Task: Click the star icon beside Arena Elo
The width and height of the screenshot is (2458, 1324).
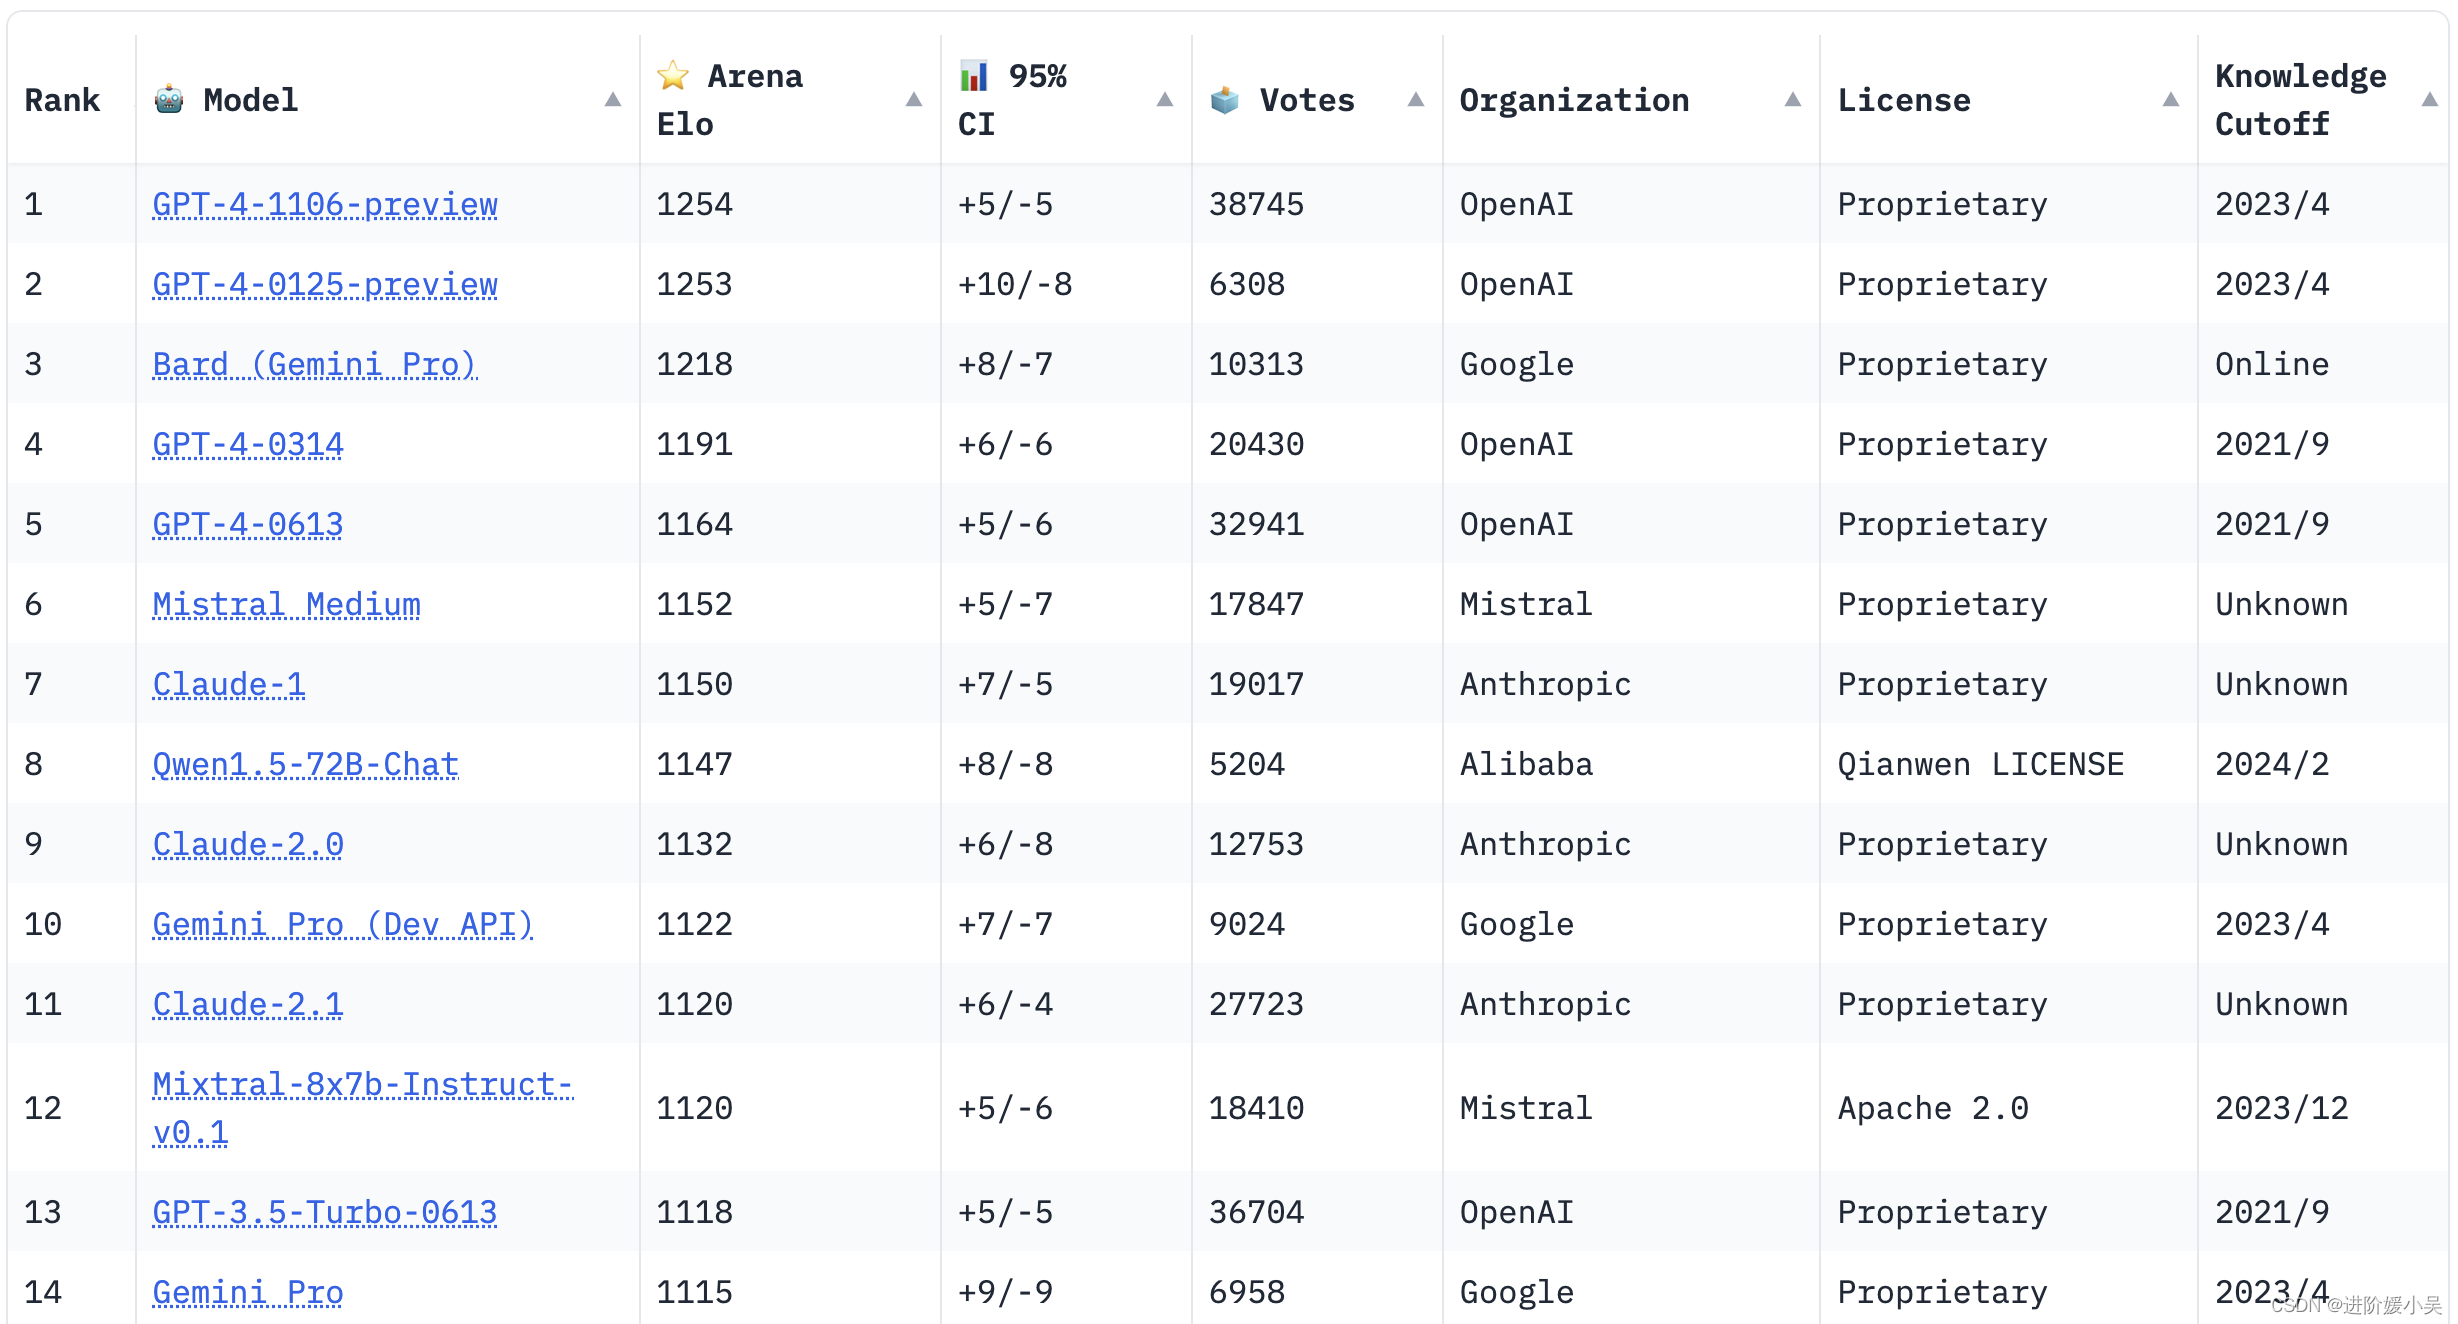Action: pos(673,76)
